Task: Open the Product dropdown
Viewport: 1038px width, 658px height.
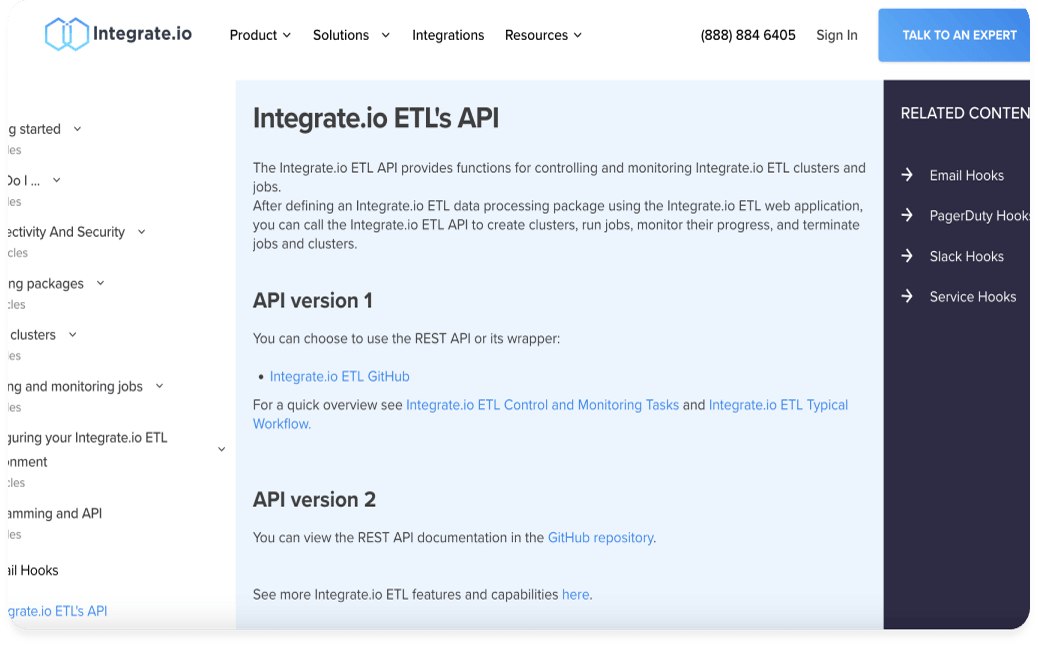Action: 260,35
